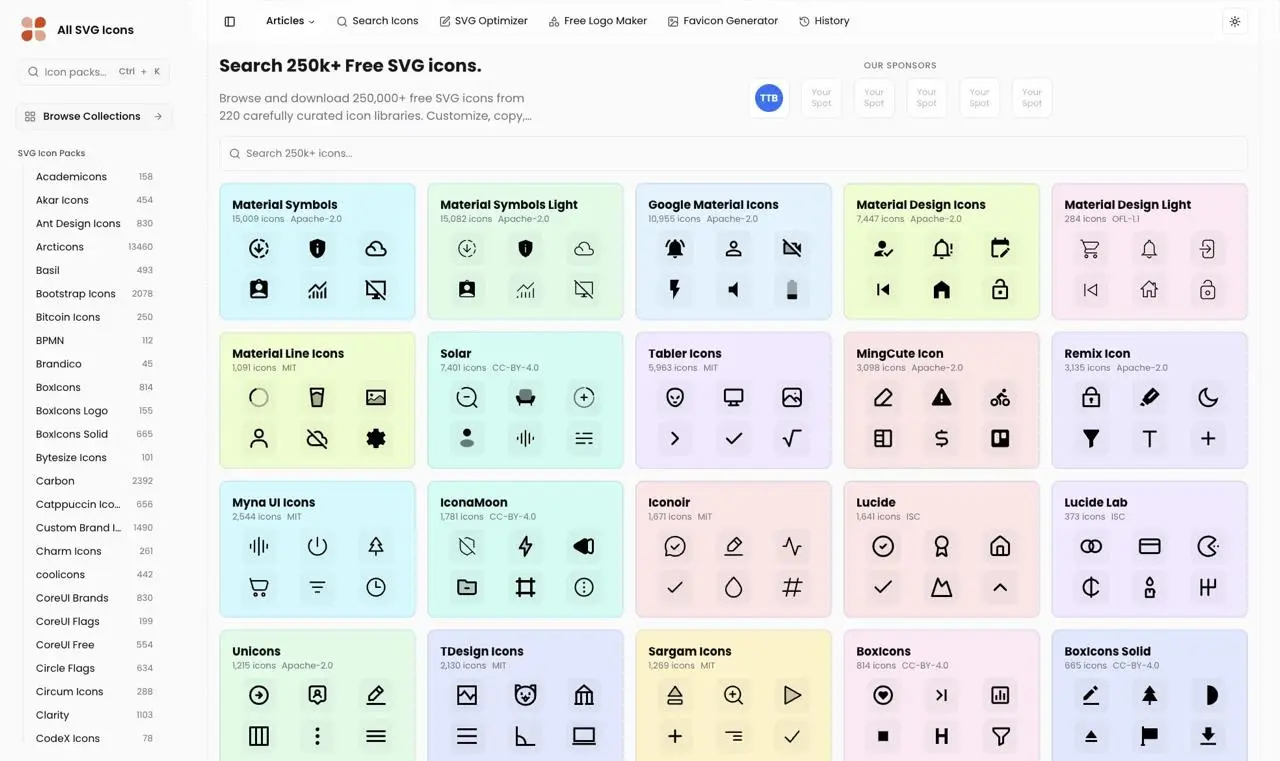Click Google Material Icons lightning bolt icon

point(675,290)
